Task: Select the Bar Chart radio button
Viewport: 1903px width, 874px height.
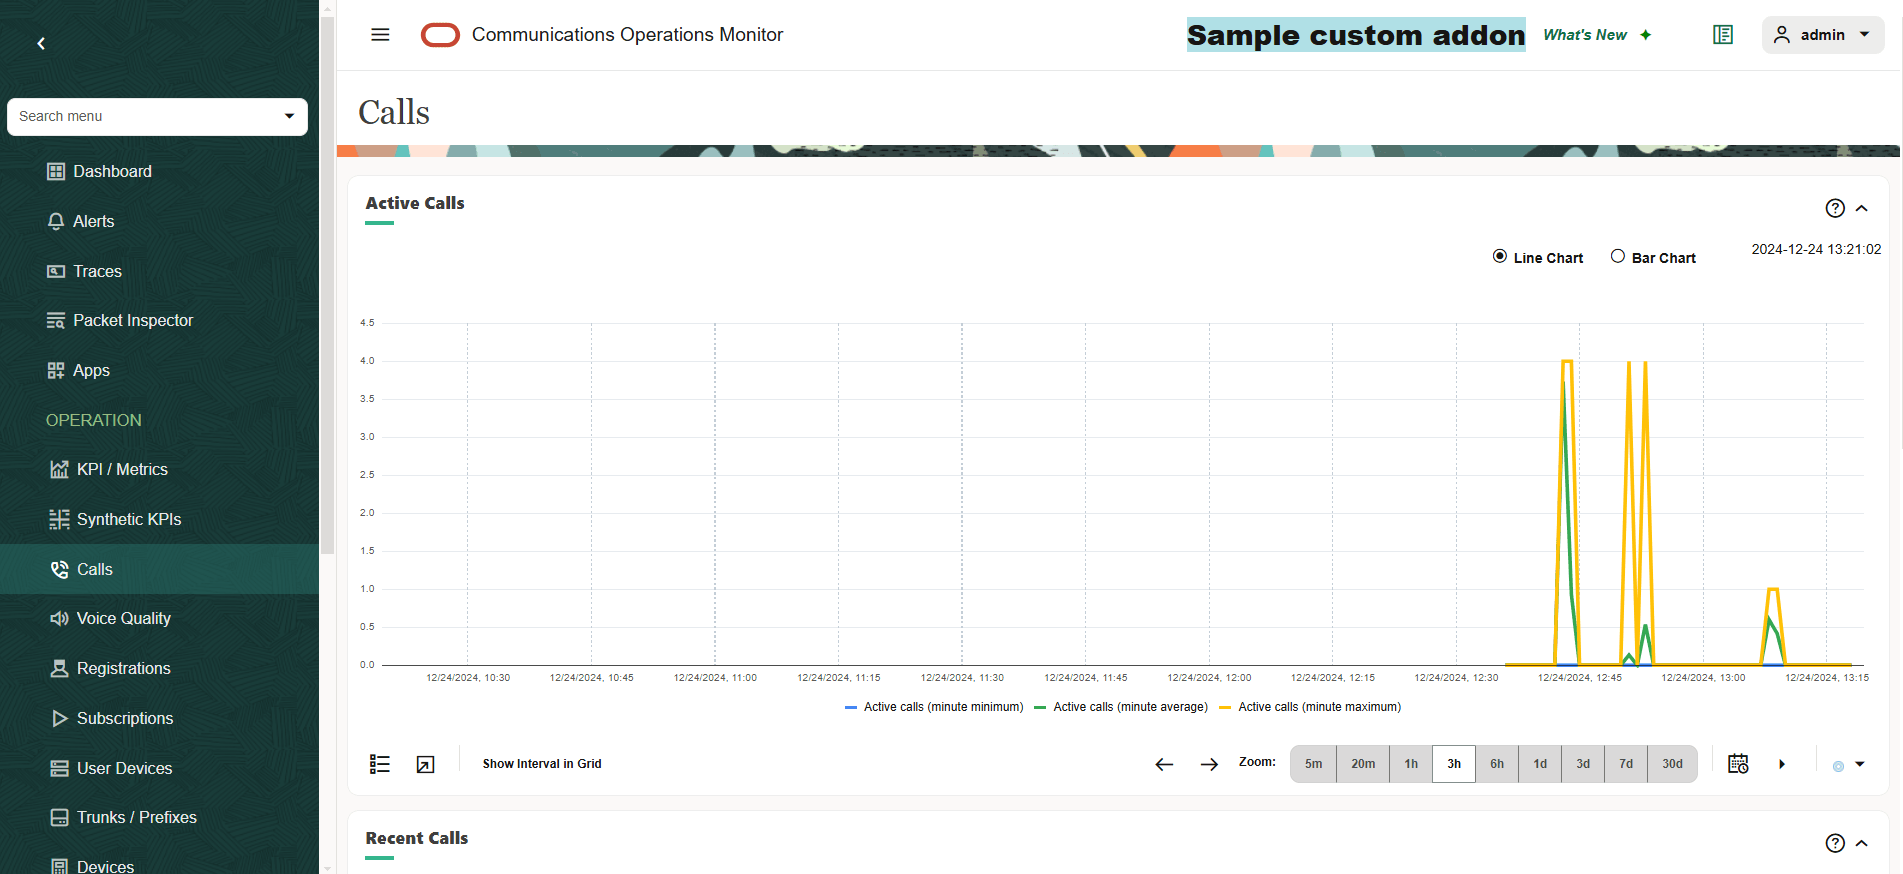Action: point(1618,256)
